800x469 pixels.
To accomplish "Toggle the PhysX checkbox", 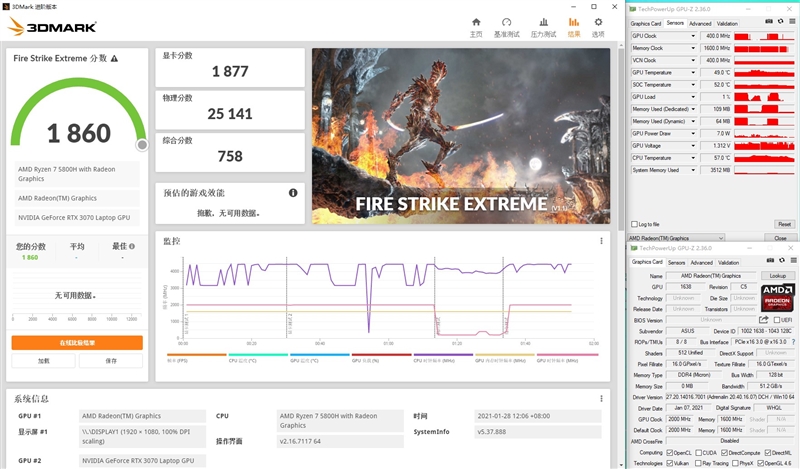I will point(735,463).
